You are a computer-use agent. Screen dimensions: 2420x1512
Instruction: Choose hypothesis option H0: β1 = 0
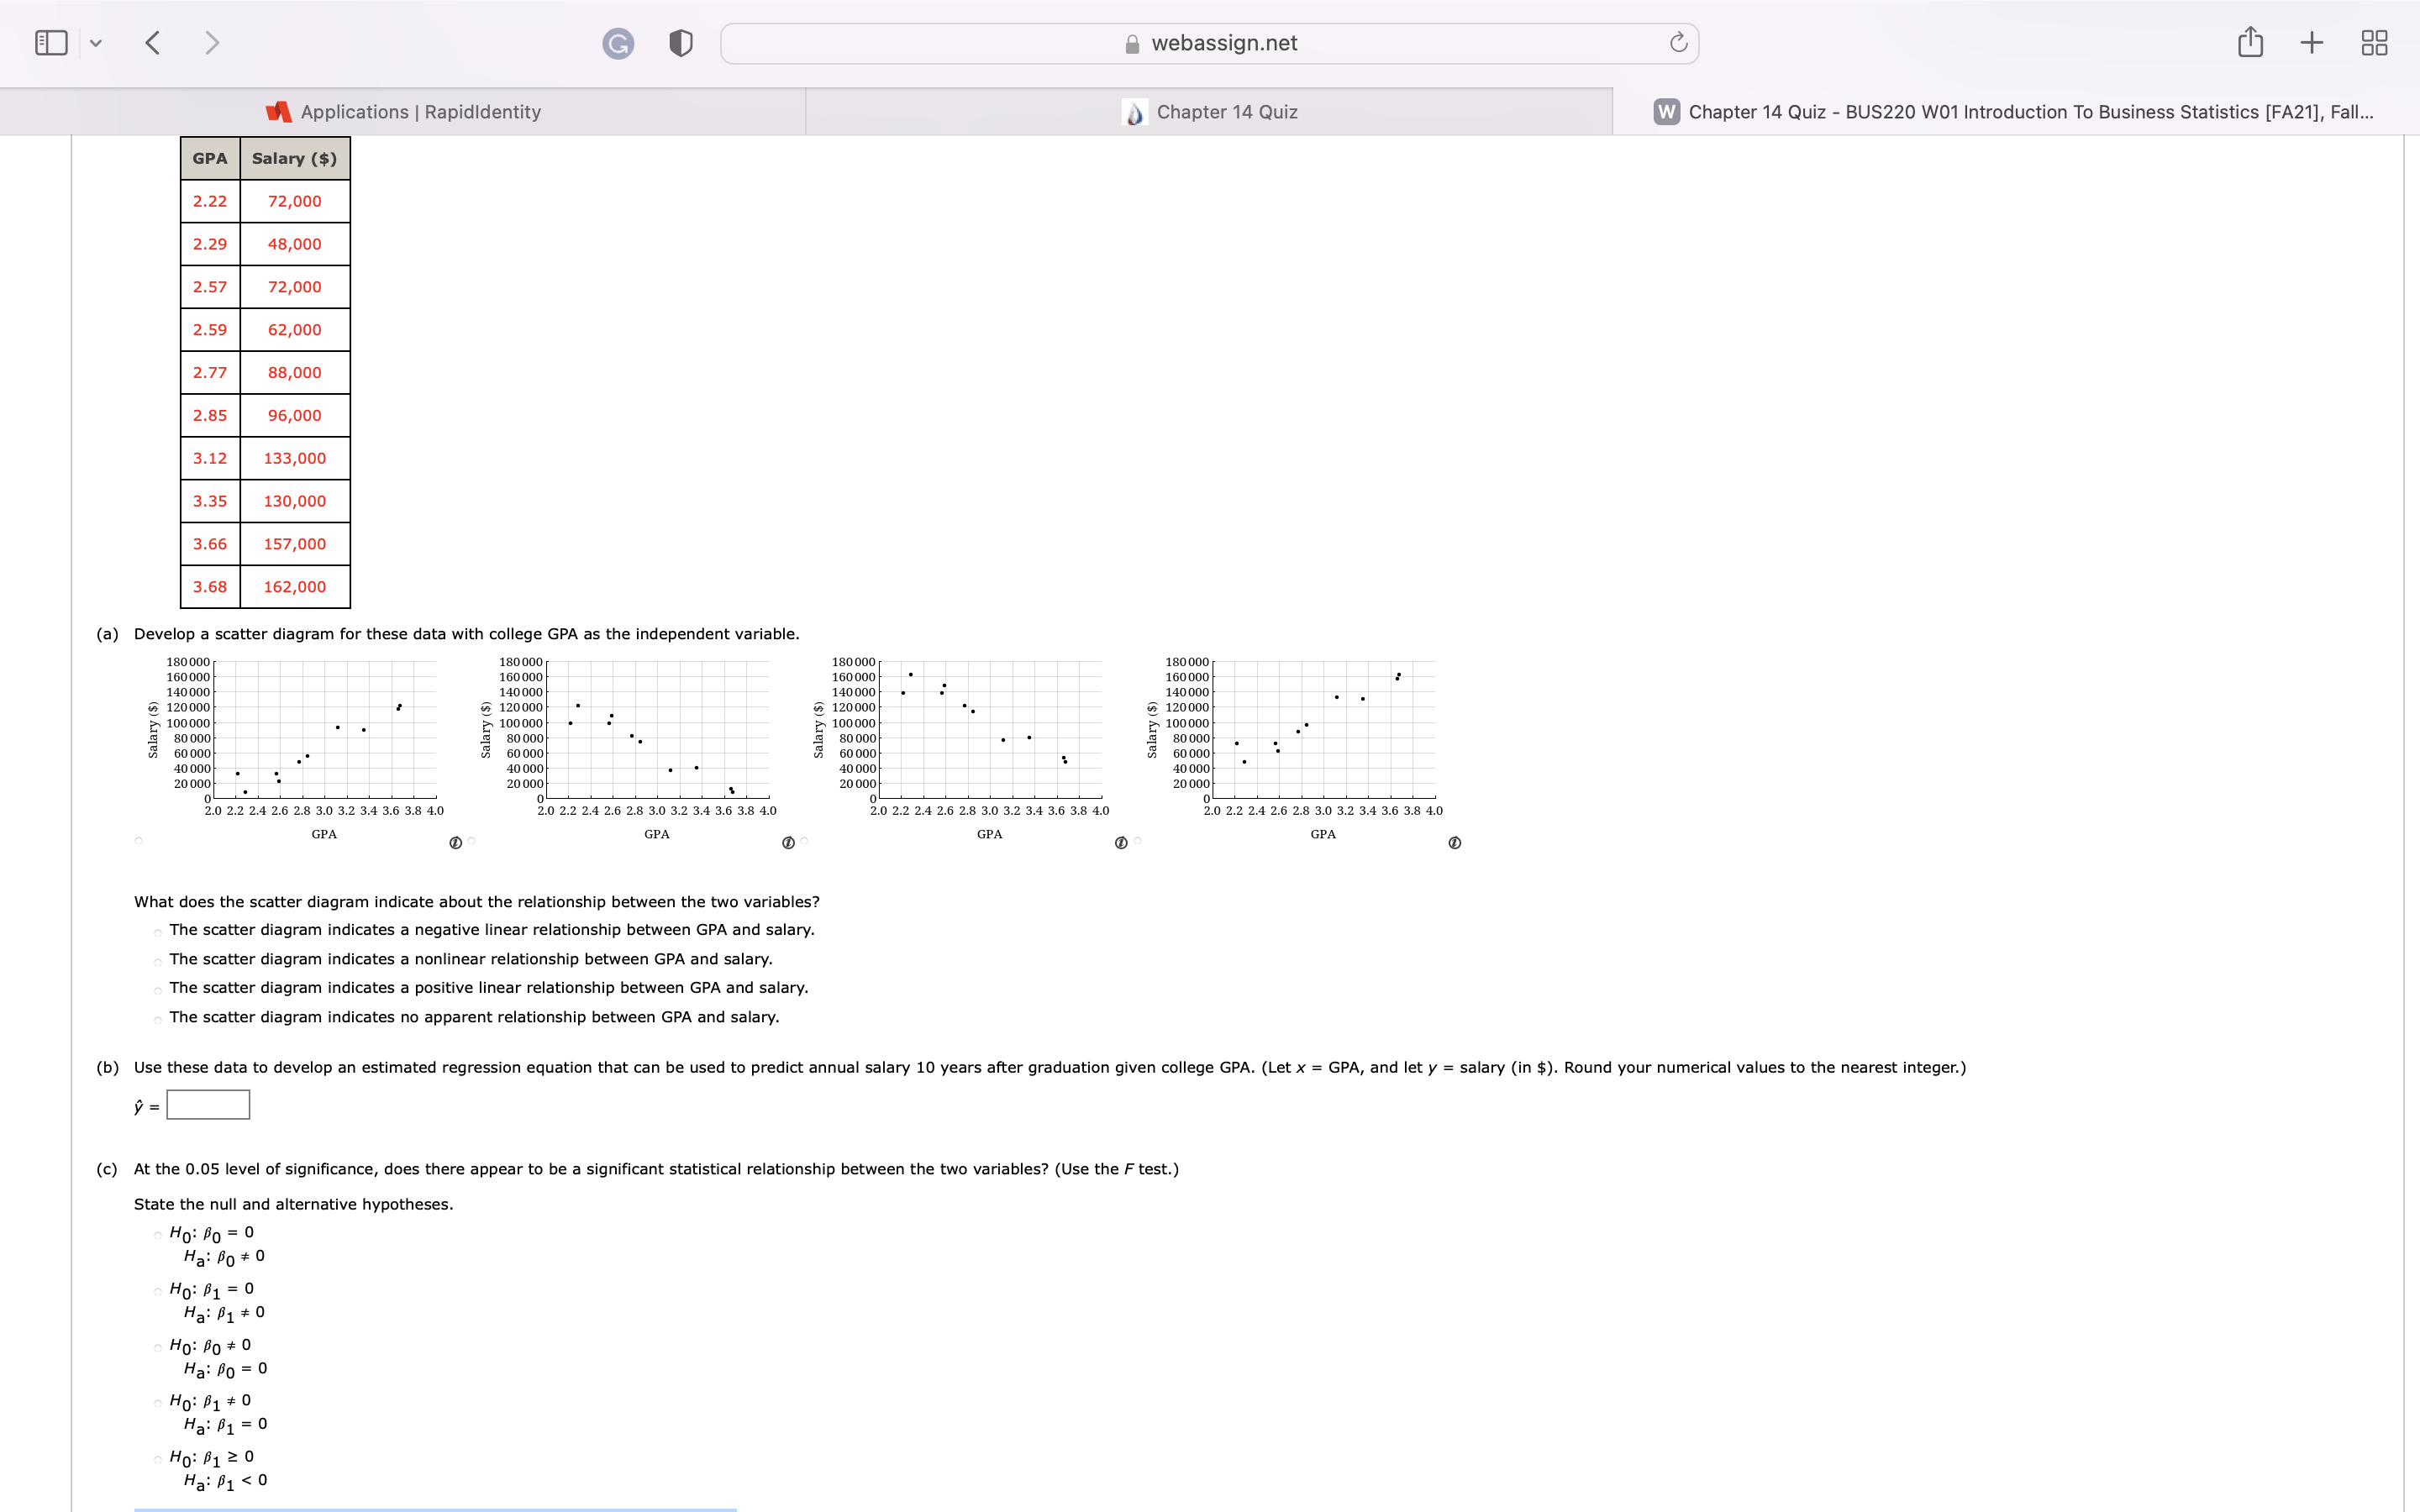[x=158, y=1291]
